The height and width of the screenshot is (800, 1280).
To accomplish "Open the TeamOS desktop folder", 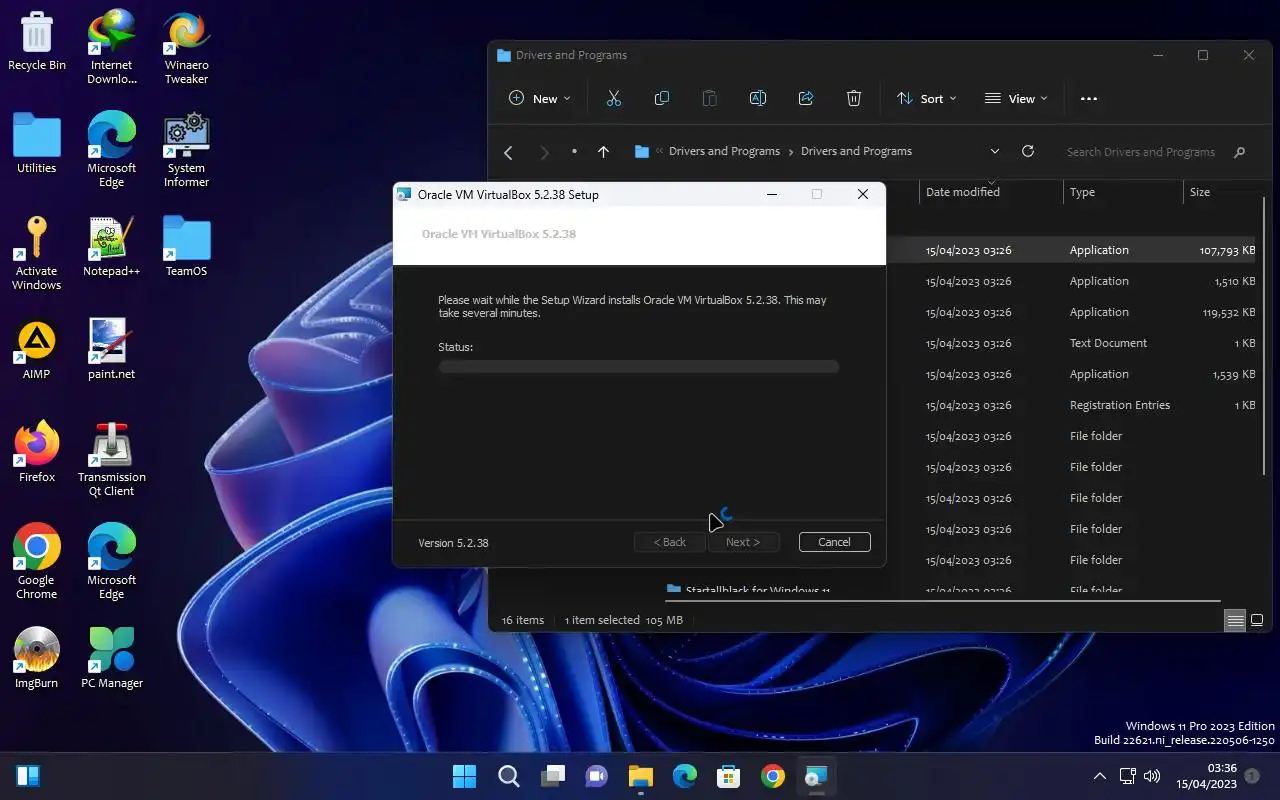I will [187, 247].
